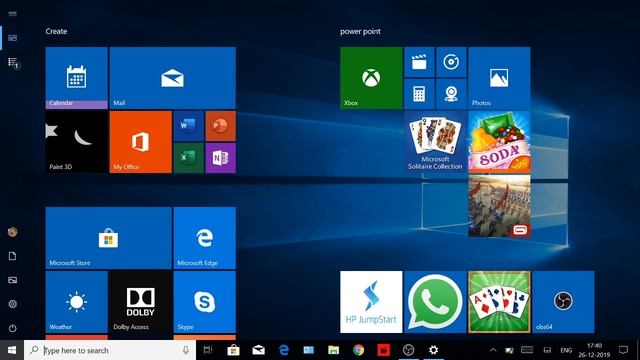Expand the Start hamburger menu
Screen dimensions: 640x360
tap(12, 13)
